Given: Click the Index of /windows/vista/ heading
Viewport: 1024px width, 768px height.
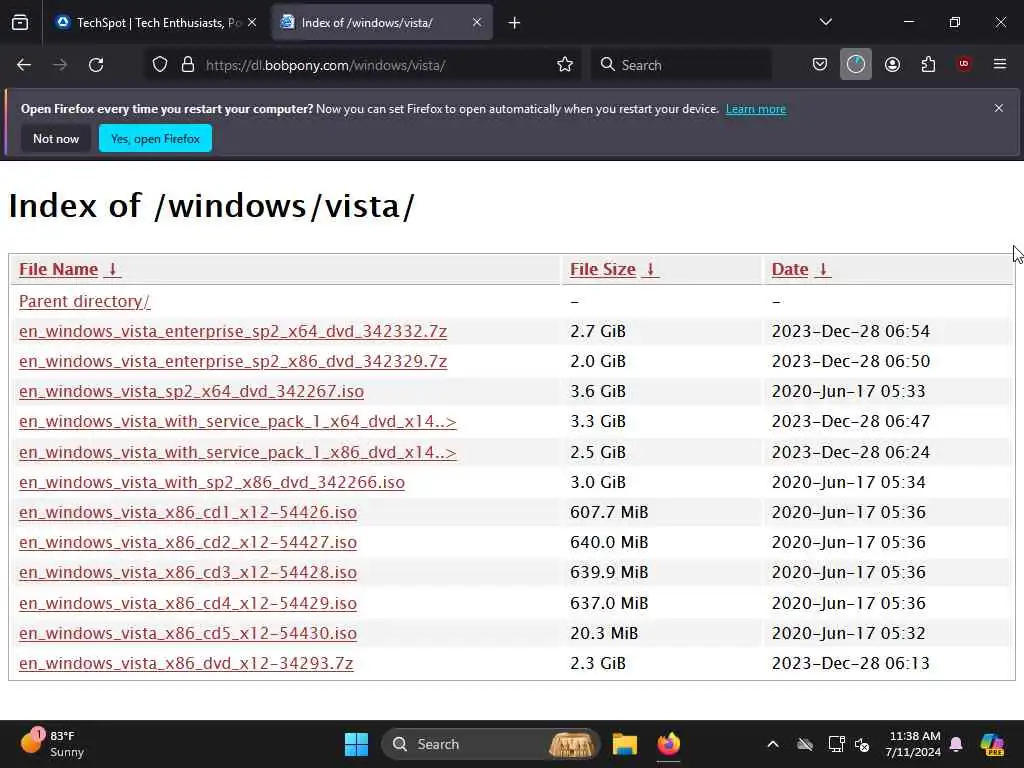Looking at the screenshot, I should (x=212, y=206).
